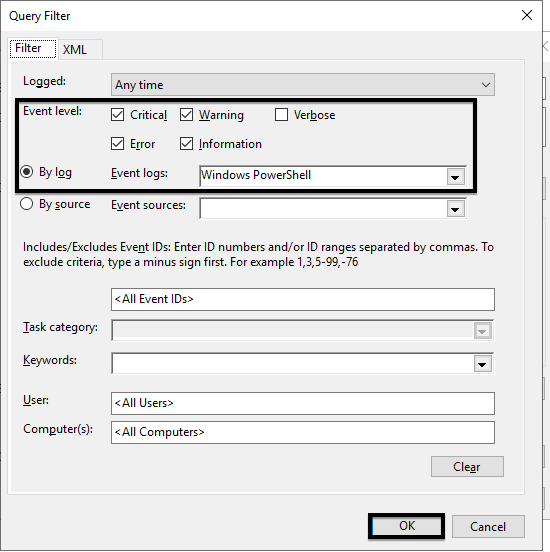Enable the Verbose event level
The image size is (550, 552).
click(x=281, y=115)
